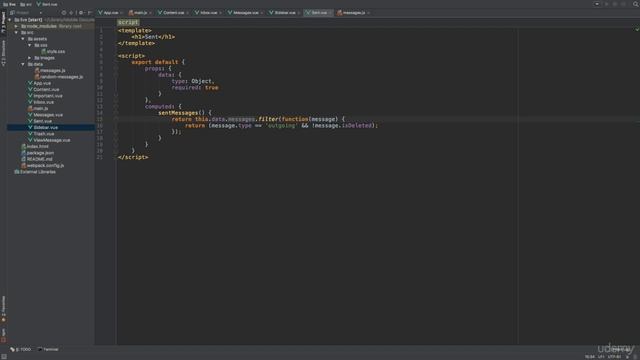Open the TODO tool window
Image resolution: width=640 pixels, height=360 pixels.
click(x=20, y=349)
